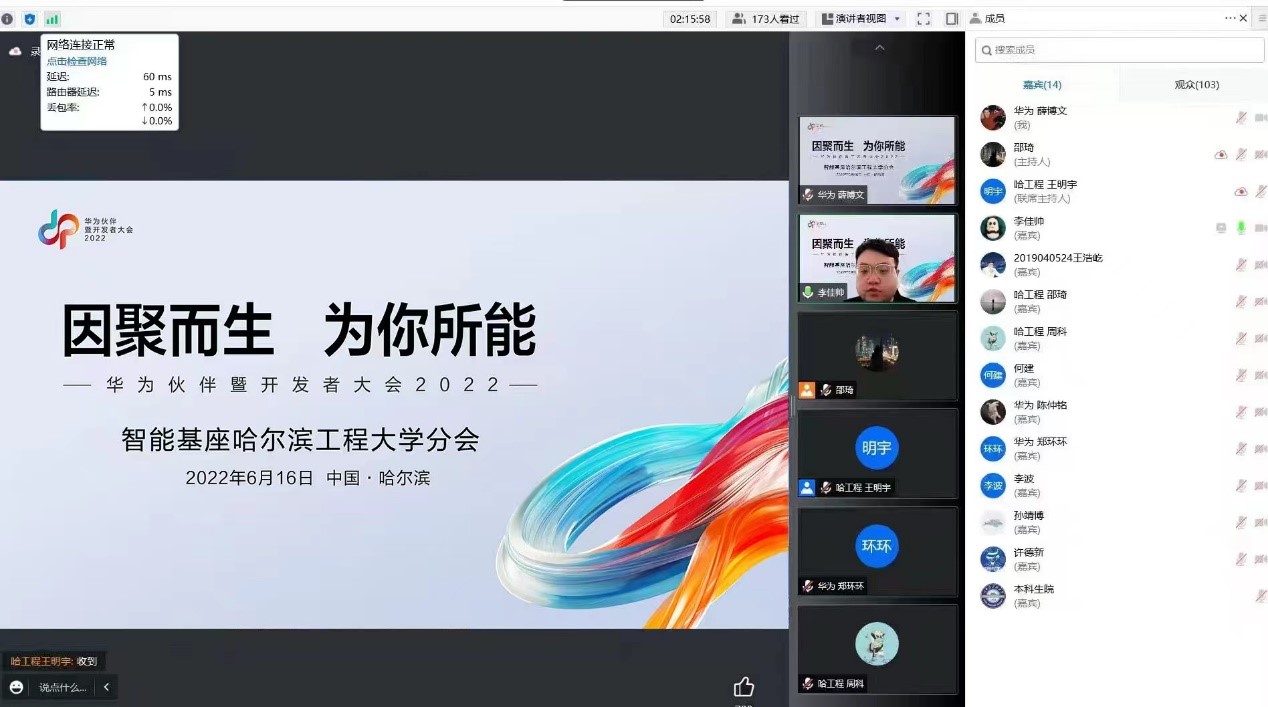Toggle the muted microphone for 许德新

(x=1241, y=559)
